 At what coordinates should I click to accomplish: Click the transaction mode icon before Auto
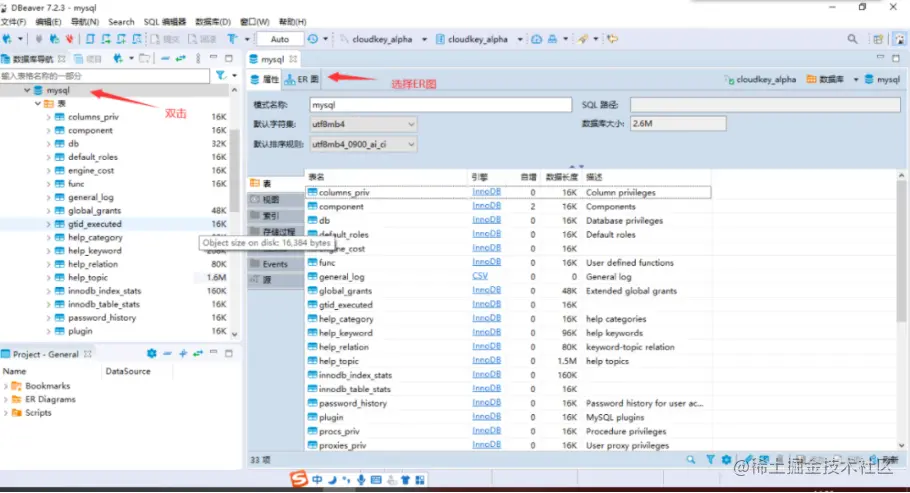[x=232, y=39]
